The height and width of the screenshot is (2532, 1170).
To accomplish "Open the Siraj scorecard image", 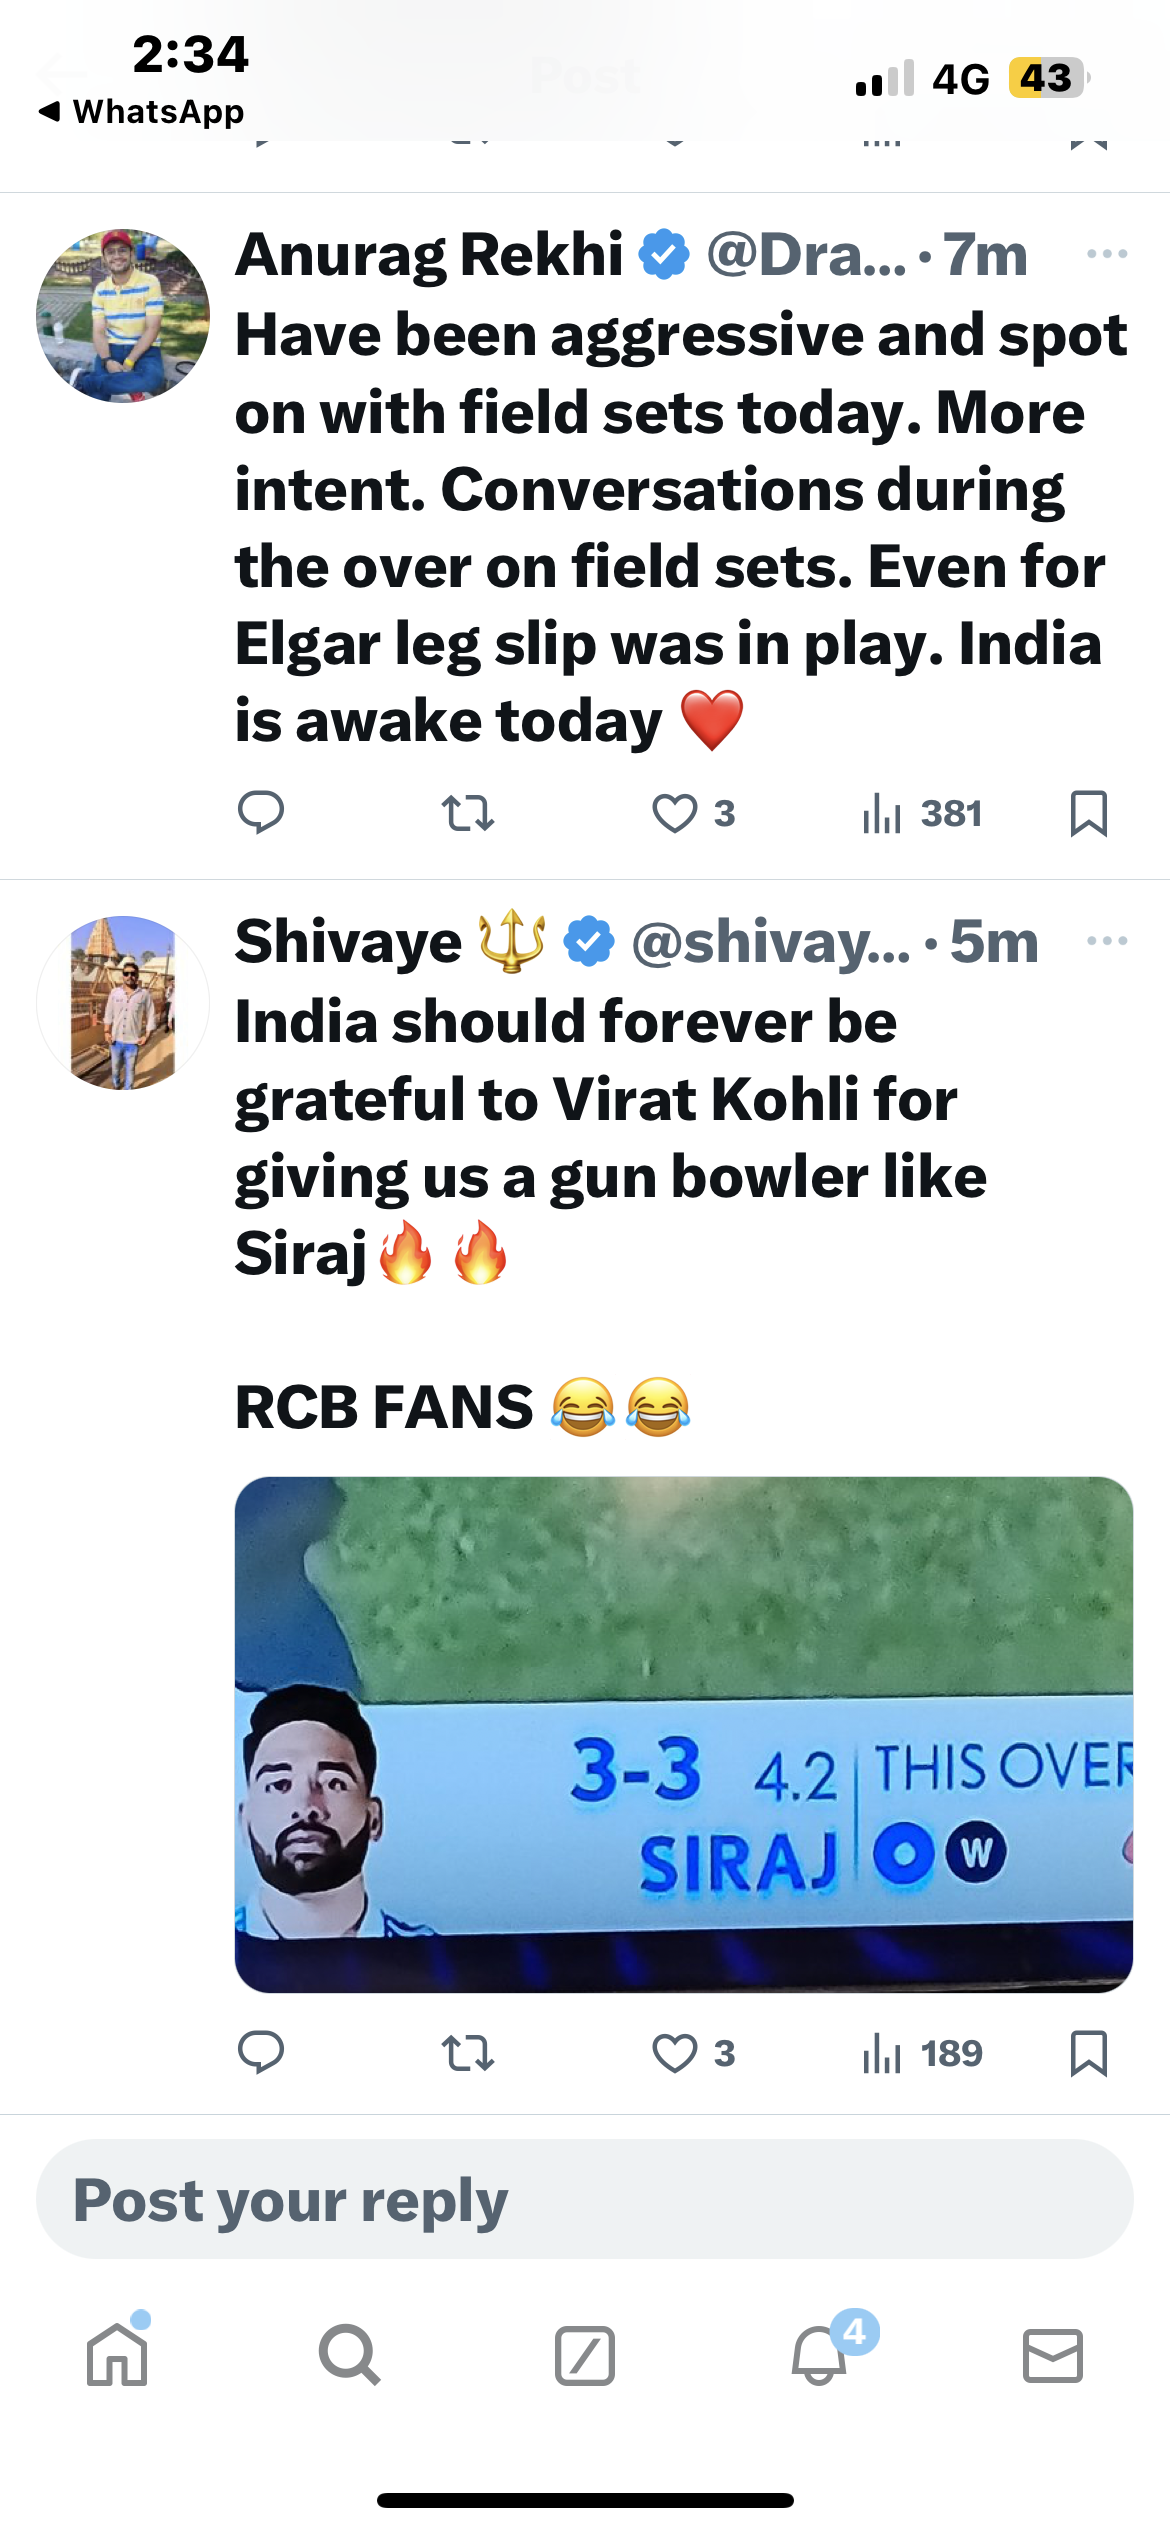I will coord(683,1734).
